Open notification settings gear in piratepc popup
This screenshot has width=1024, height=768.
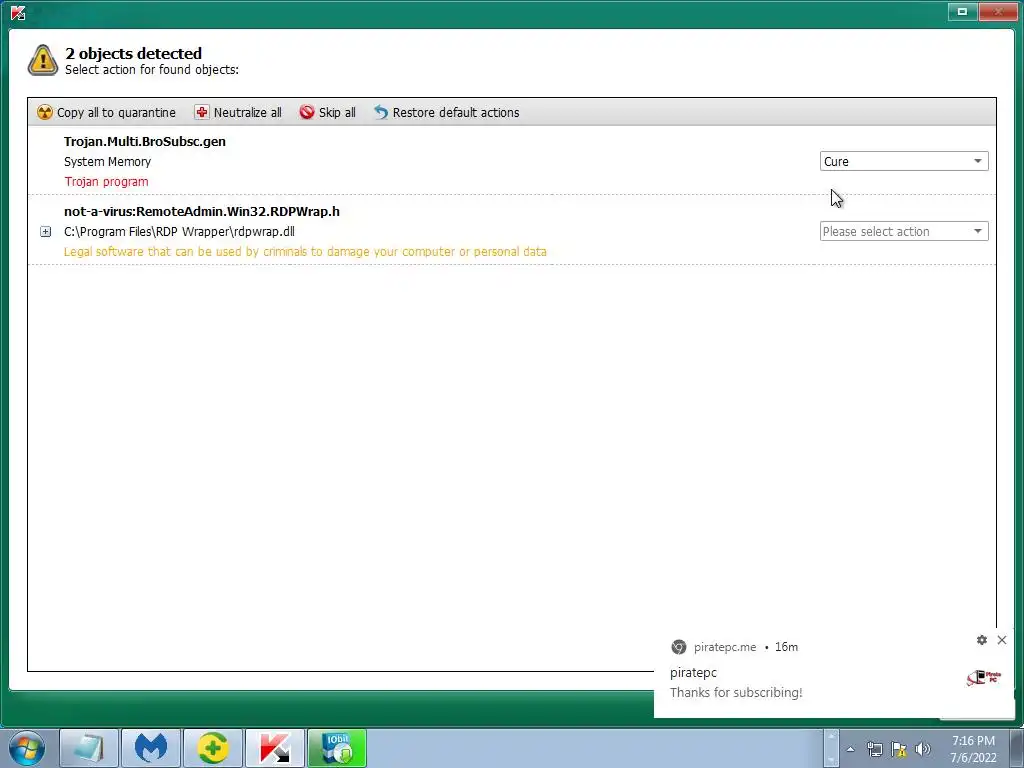(x=982, y=640)
